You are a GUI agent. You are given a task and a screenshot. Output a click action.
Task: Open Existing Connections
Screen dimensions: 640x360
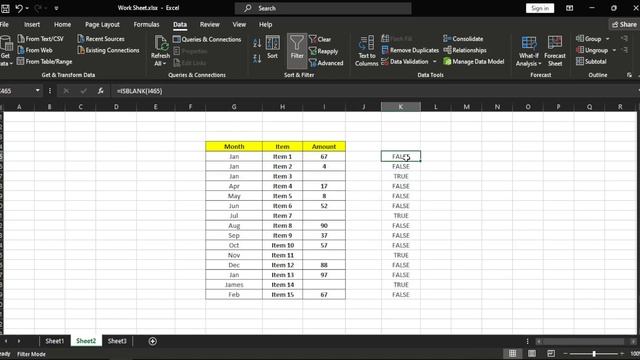108,50
